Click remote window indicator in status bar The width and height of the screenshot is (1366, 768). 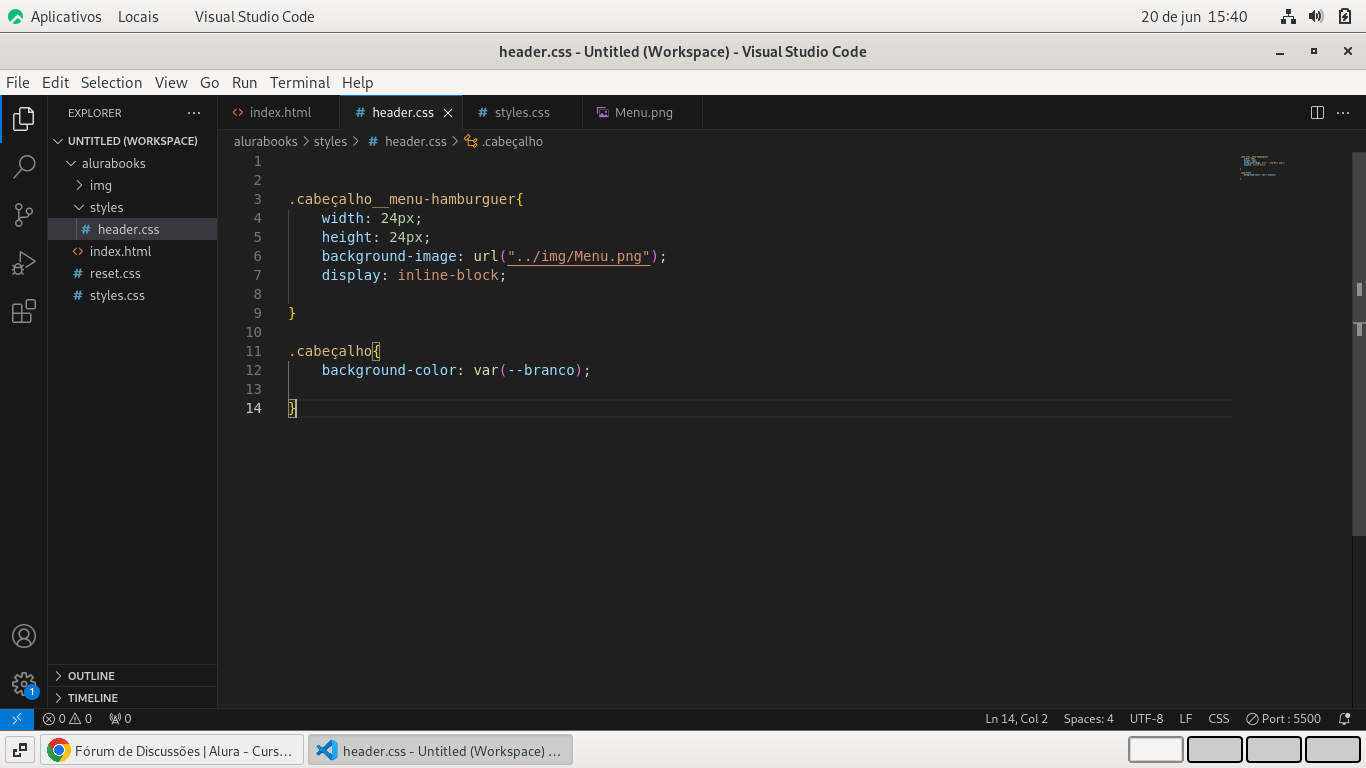click(17, 719)
